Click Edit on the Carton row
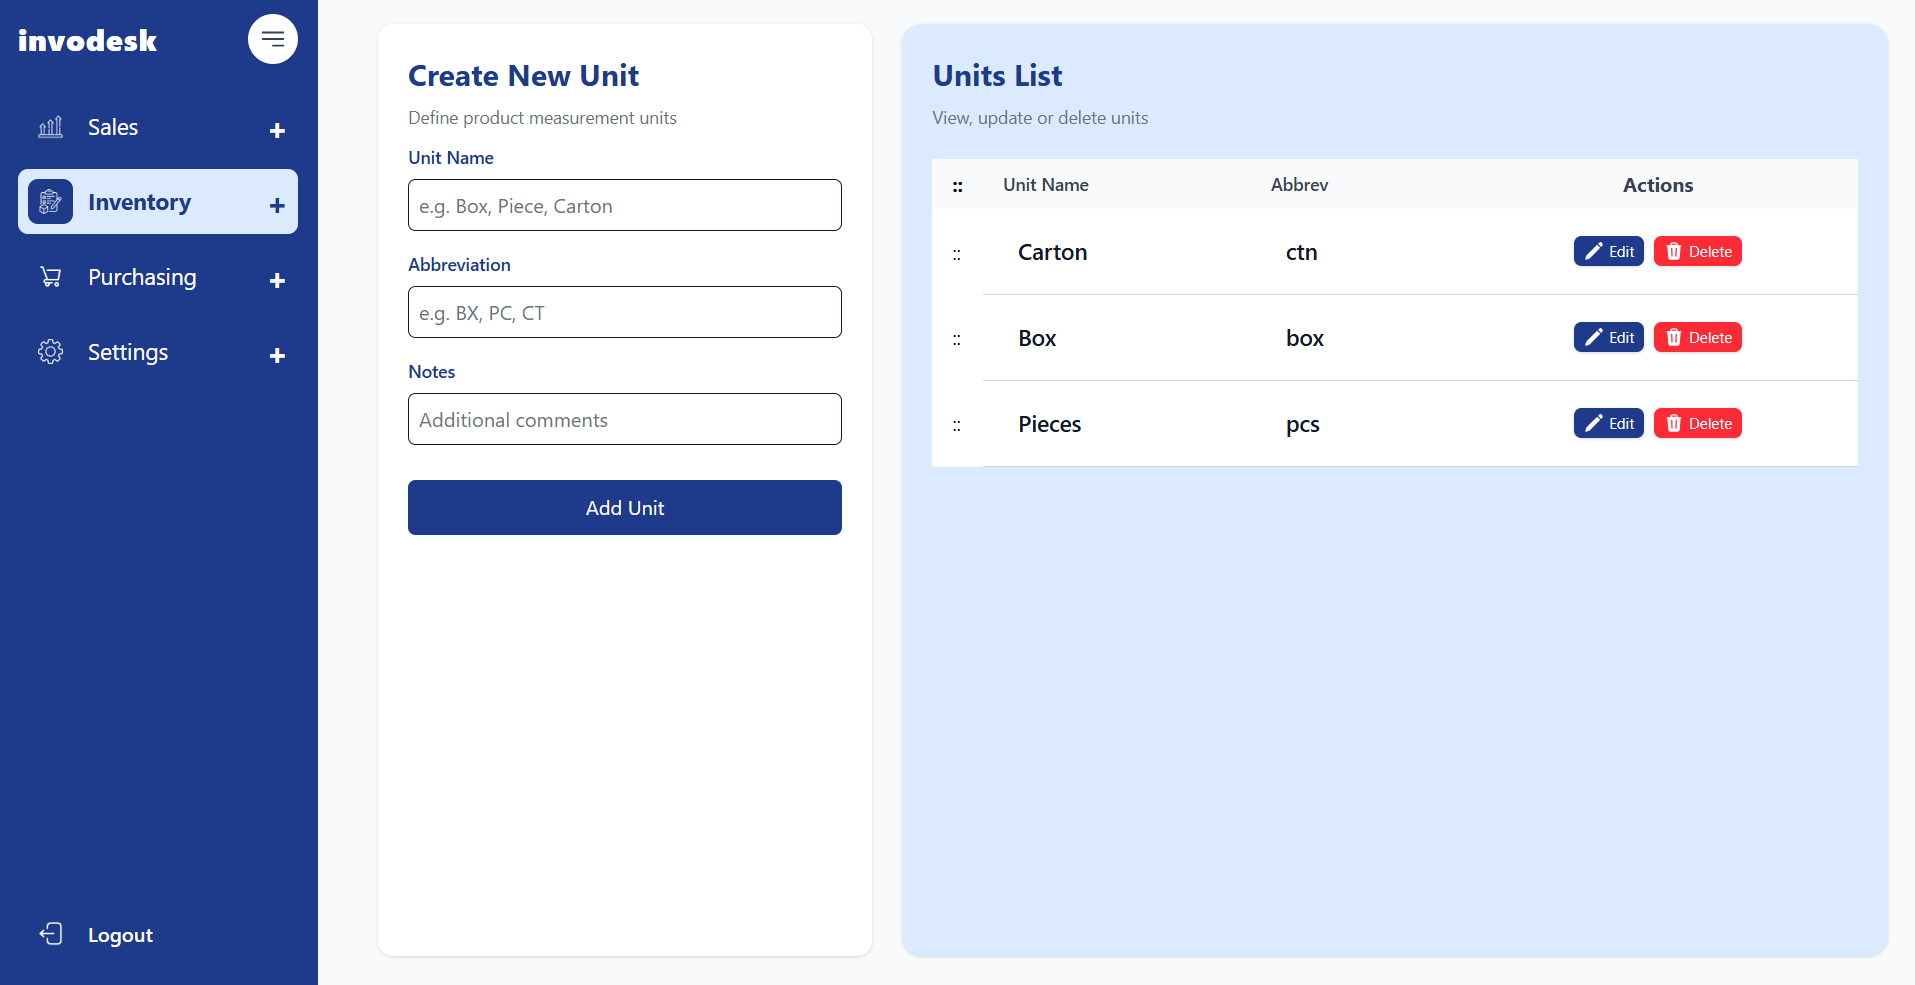Viewport: 1915px width, 985px height. [1607, 251]
